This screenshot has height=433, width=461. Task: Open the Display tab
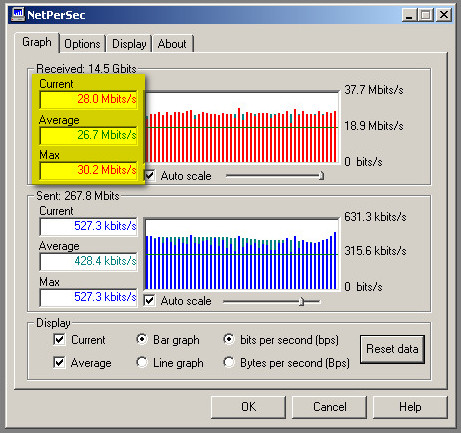coord(129,44)
